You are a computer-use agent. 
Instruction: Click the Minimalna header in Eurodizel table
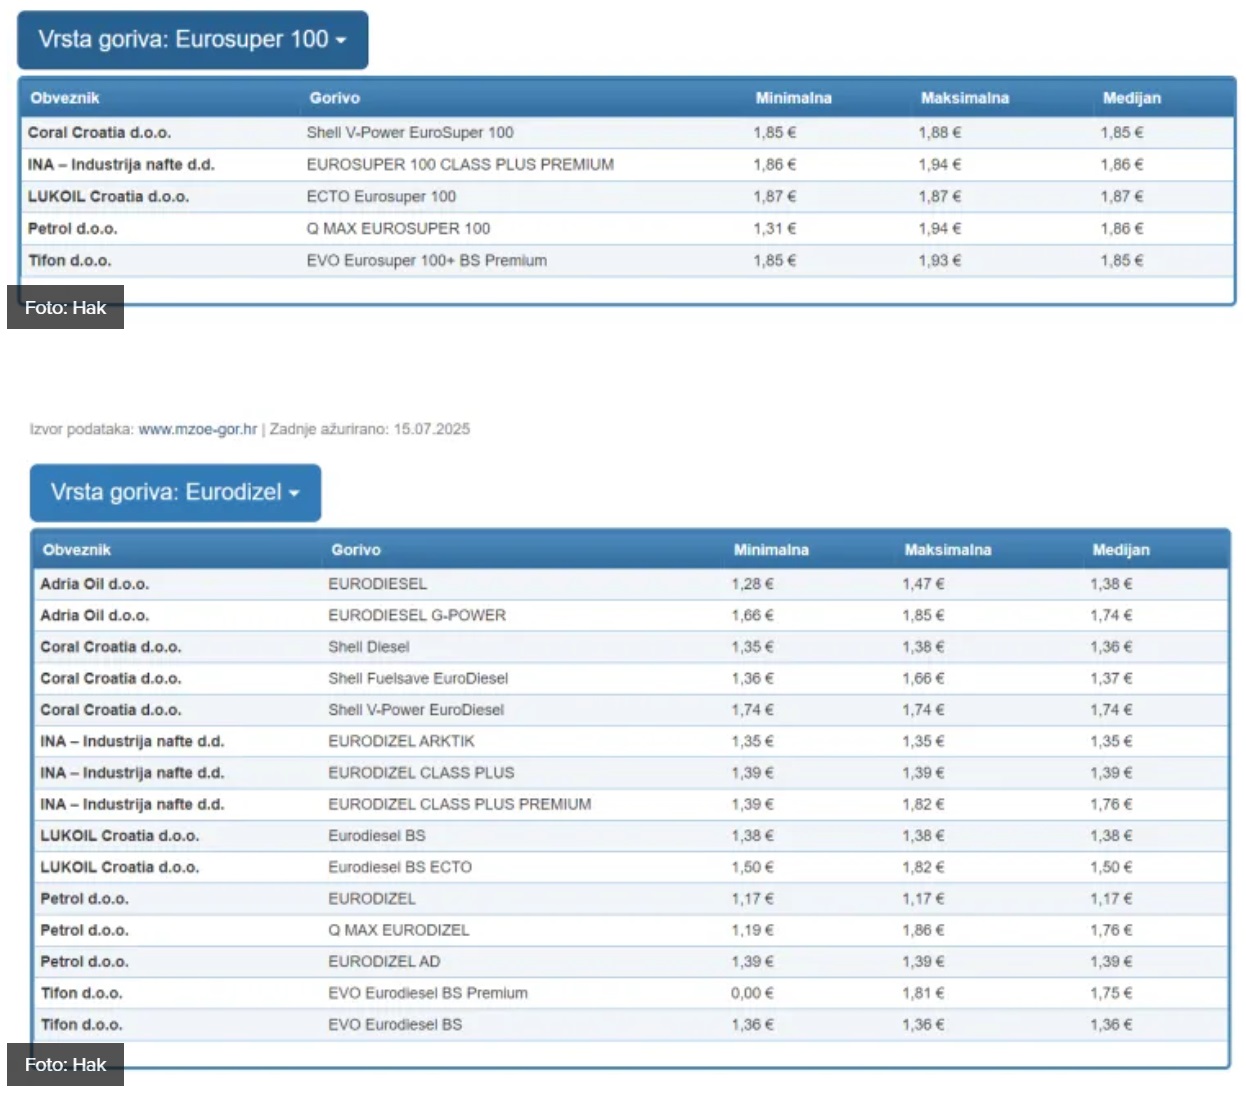pyautogui.click(x=771, y=550)
